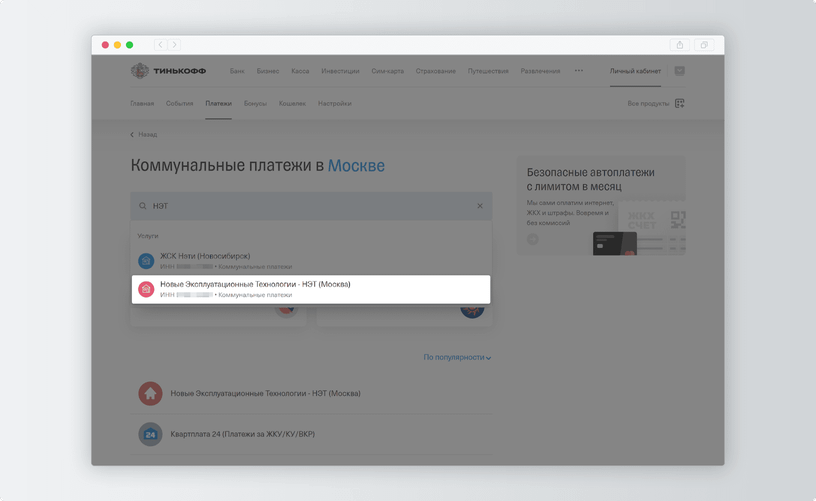Click the browser forward arrow
The image size is (816, 501).
coord(174,45)
